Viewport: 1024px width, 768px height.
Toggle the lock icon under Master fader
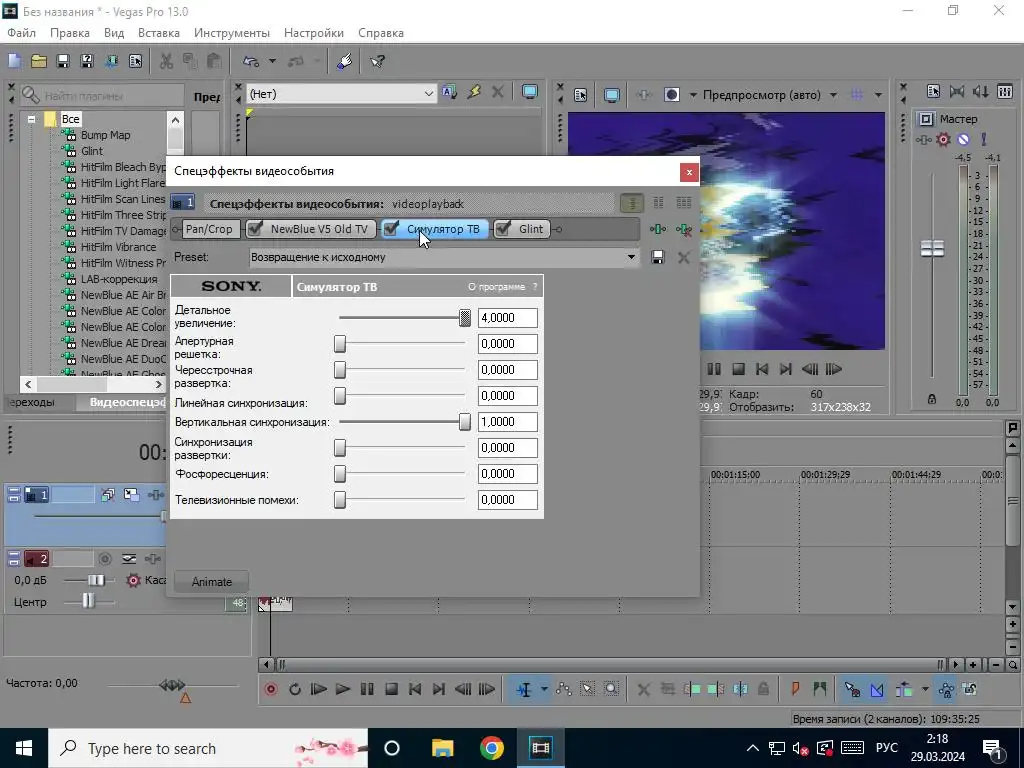[932, 399]
